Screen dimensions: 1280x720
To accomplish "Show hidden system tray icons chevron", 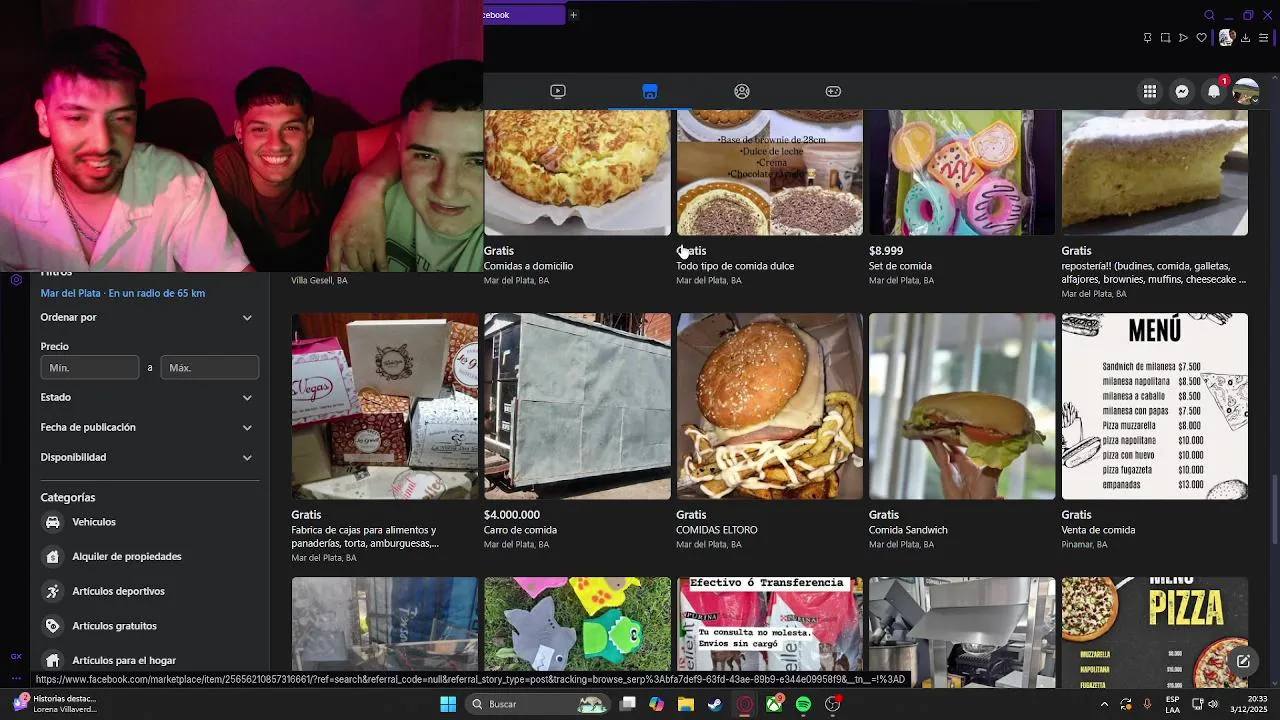I will coord(1104,704).
